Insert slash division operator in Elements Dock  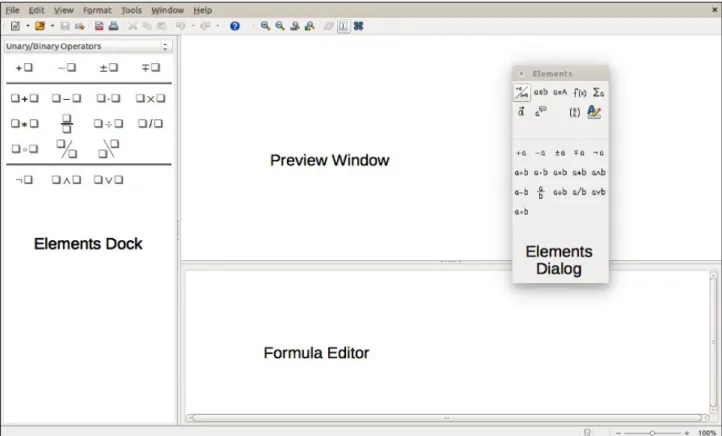[x=151, y=123]
